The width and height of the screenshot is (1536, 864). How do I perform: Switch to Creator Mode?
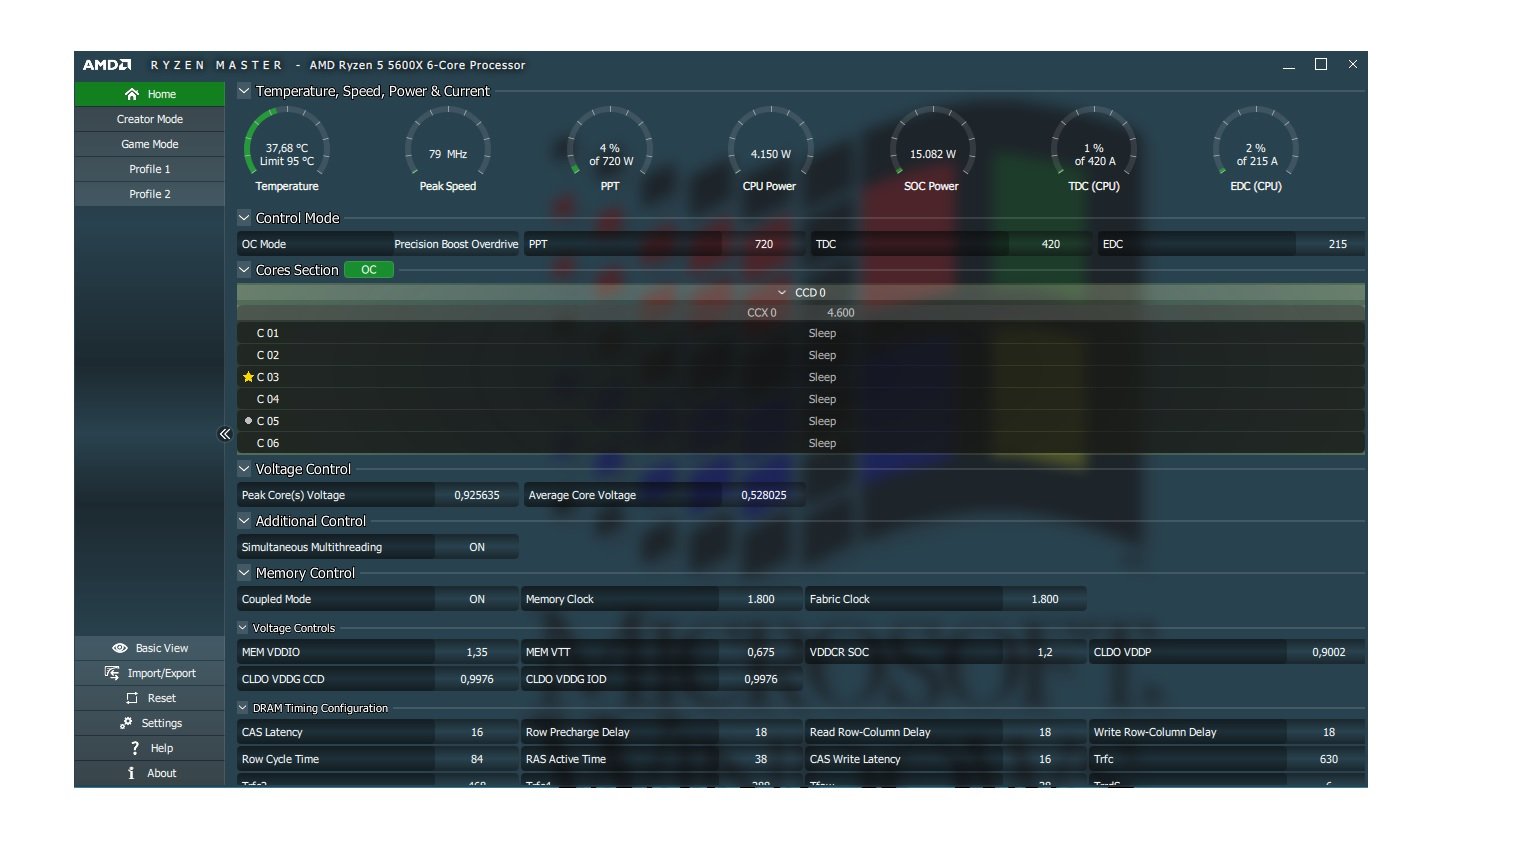pos(150,119)
